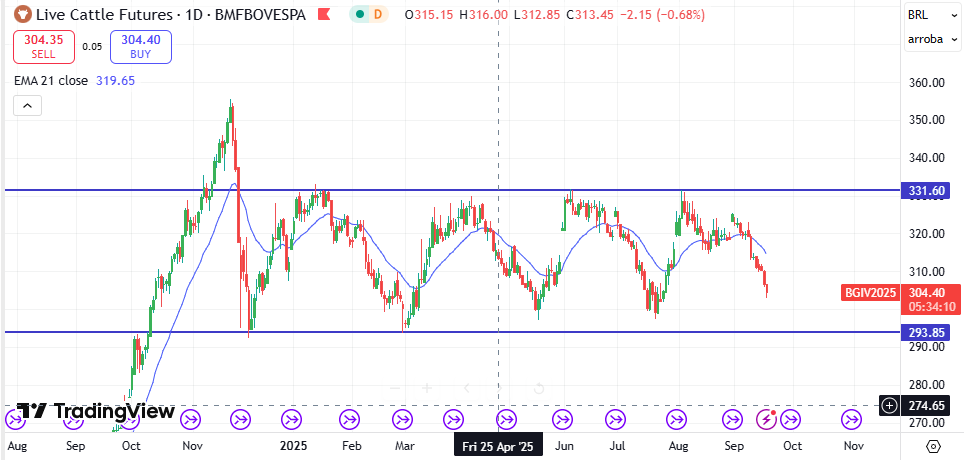The height and width of the screenshot is (460, 964).
Task: Open event marker above the Aug label after Jul
Action: coord(677,421)
